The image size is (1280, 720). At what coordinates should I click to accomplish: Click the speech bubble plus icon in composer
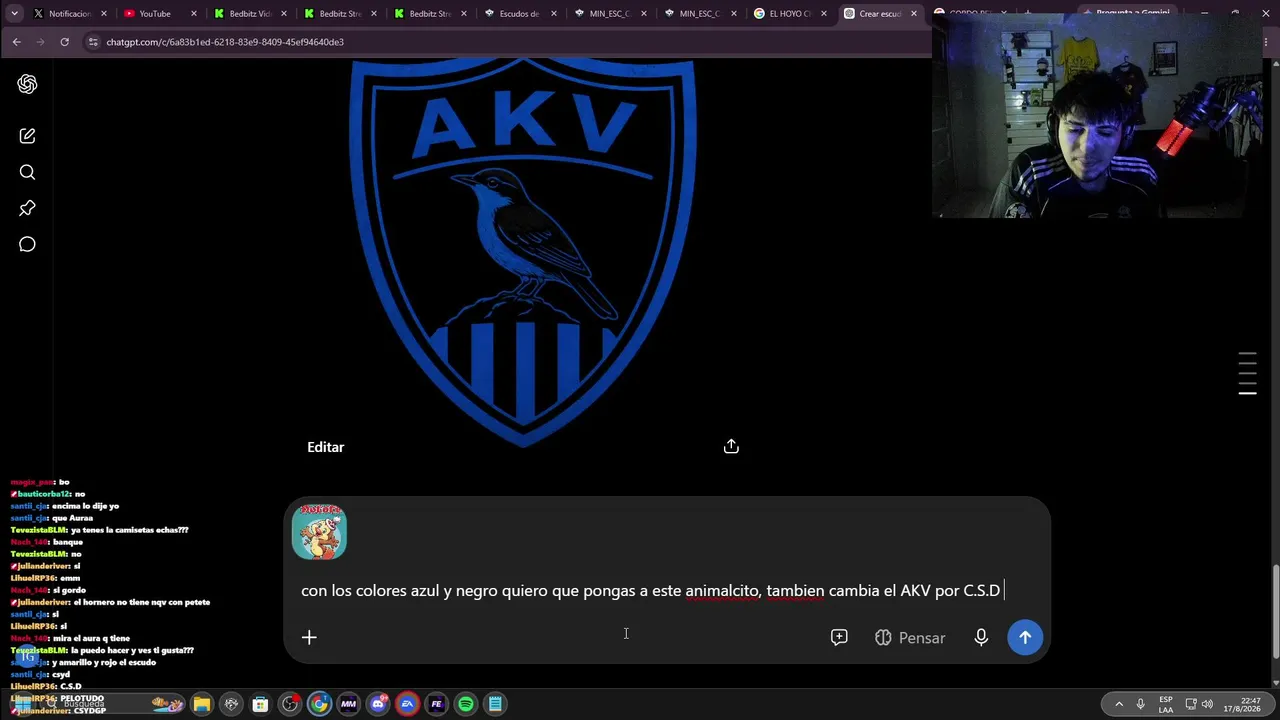(x=839, y=637)
